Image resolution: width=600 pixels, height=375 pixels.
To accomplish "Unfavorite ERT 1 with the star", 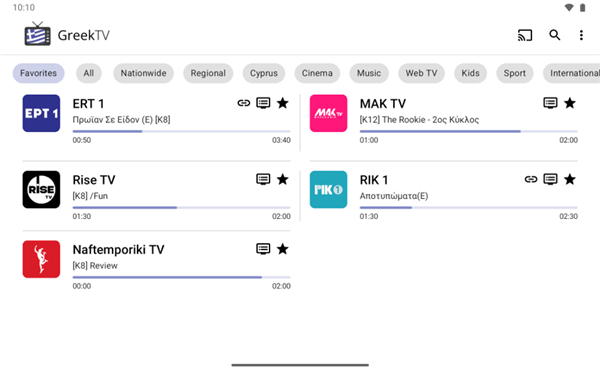I will point(283,103).
